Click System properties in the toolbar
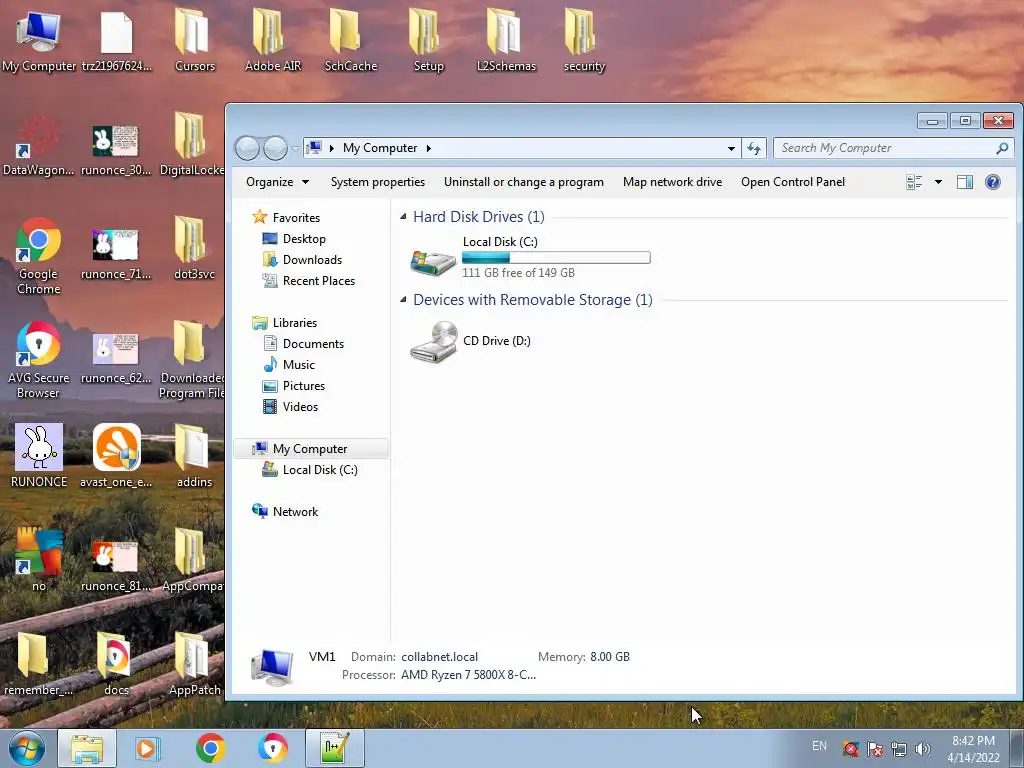Viewport: 1024px width, 768px height. 377,182
